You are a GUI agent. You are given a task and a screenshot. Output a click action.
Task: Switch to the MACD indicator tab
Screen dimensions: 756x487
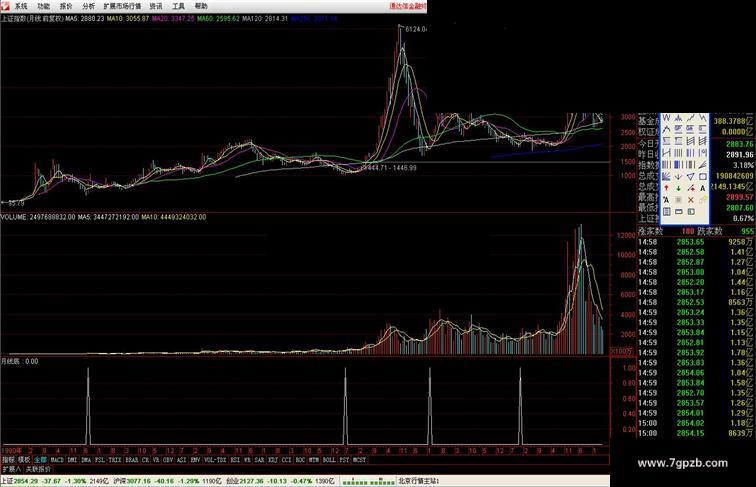pos(57,460)
